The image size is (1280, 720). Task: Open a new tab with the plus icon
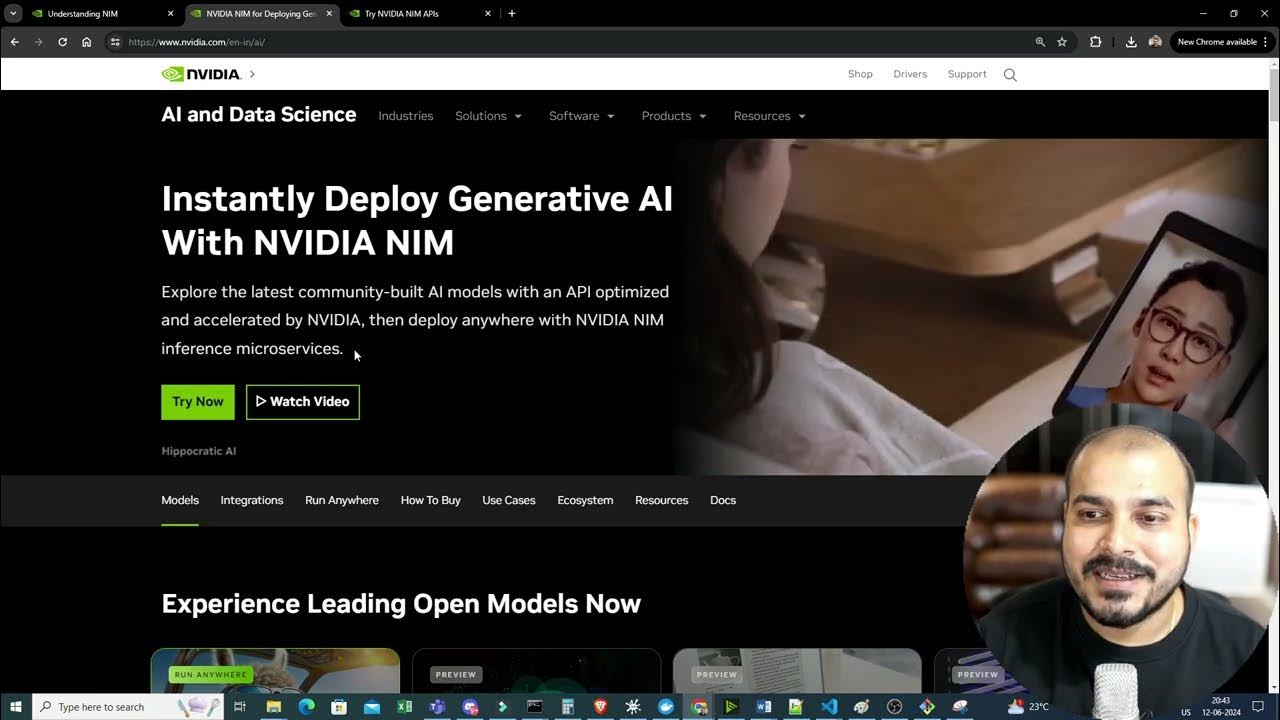[512, 14]
